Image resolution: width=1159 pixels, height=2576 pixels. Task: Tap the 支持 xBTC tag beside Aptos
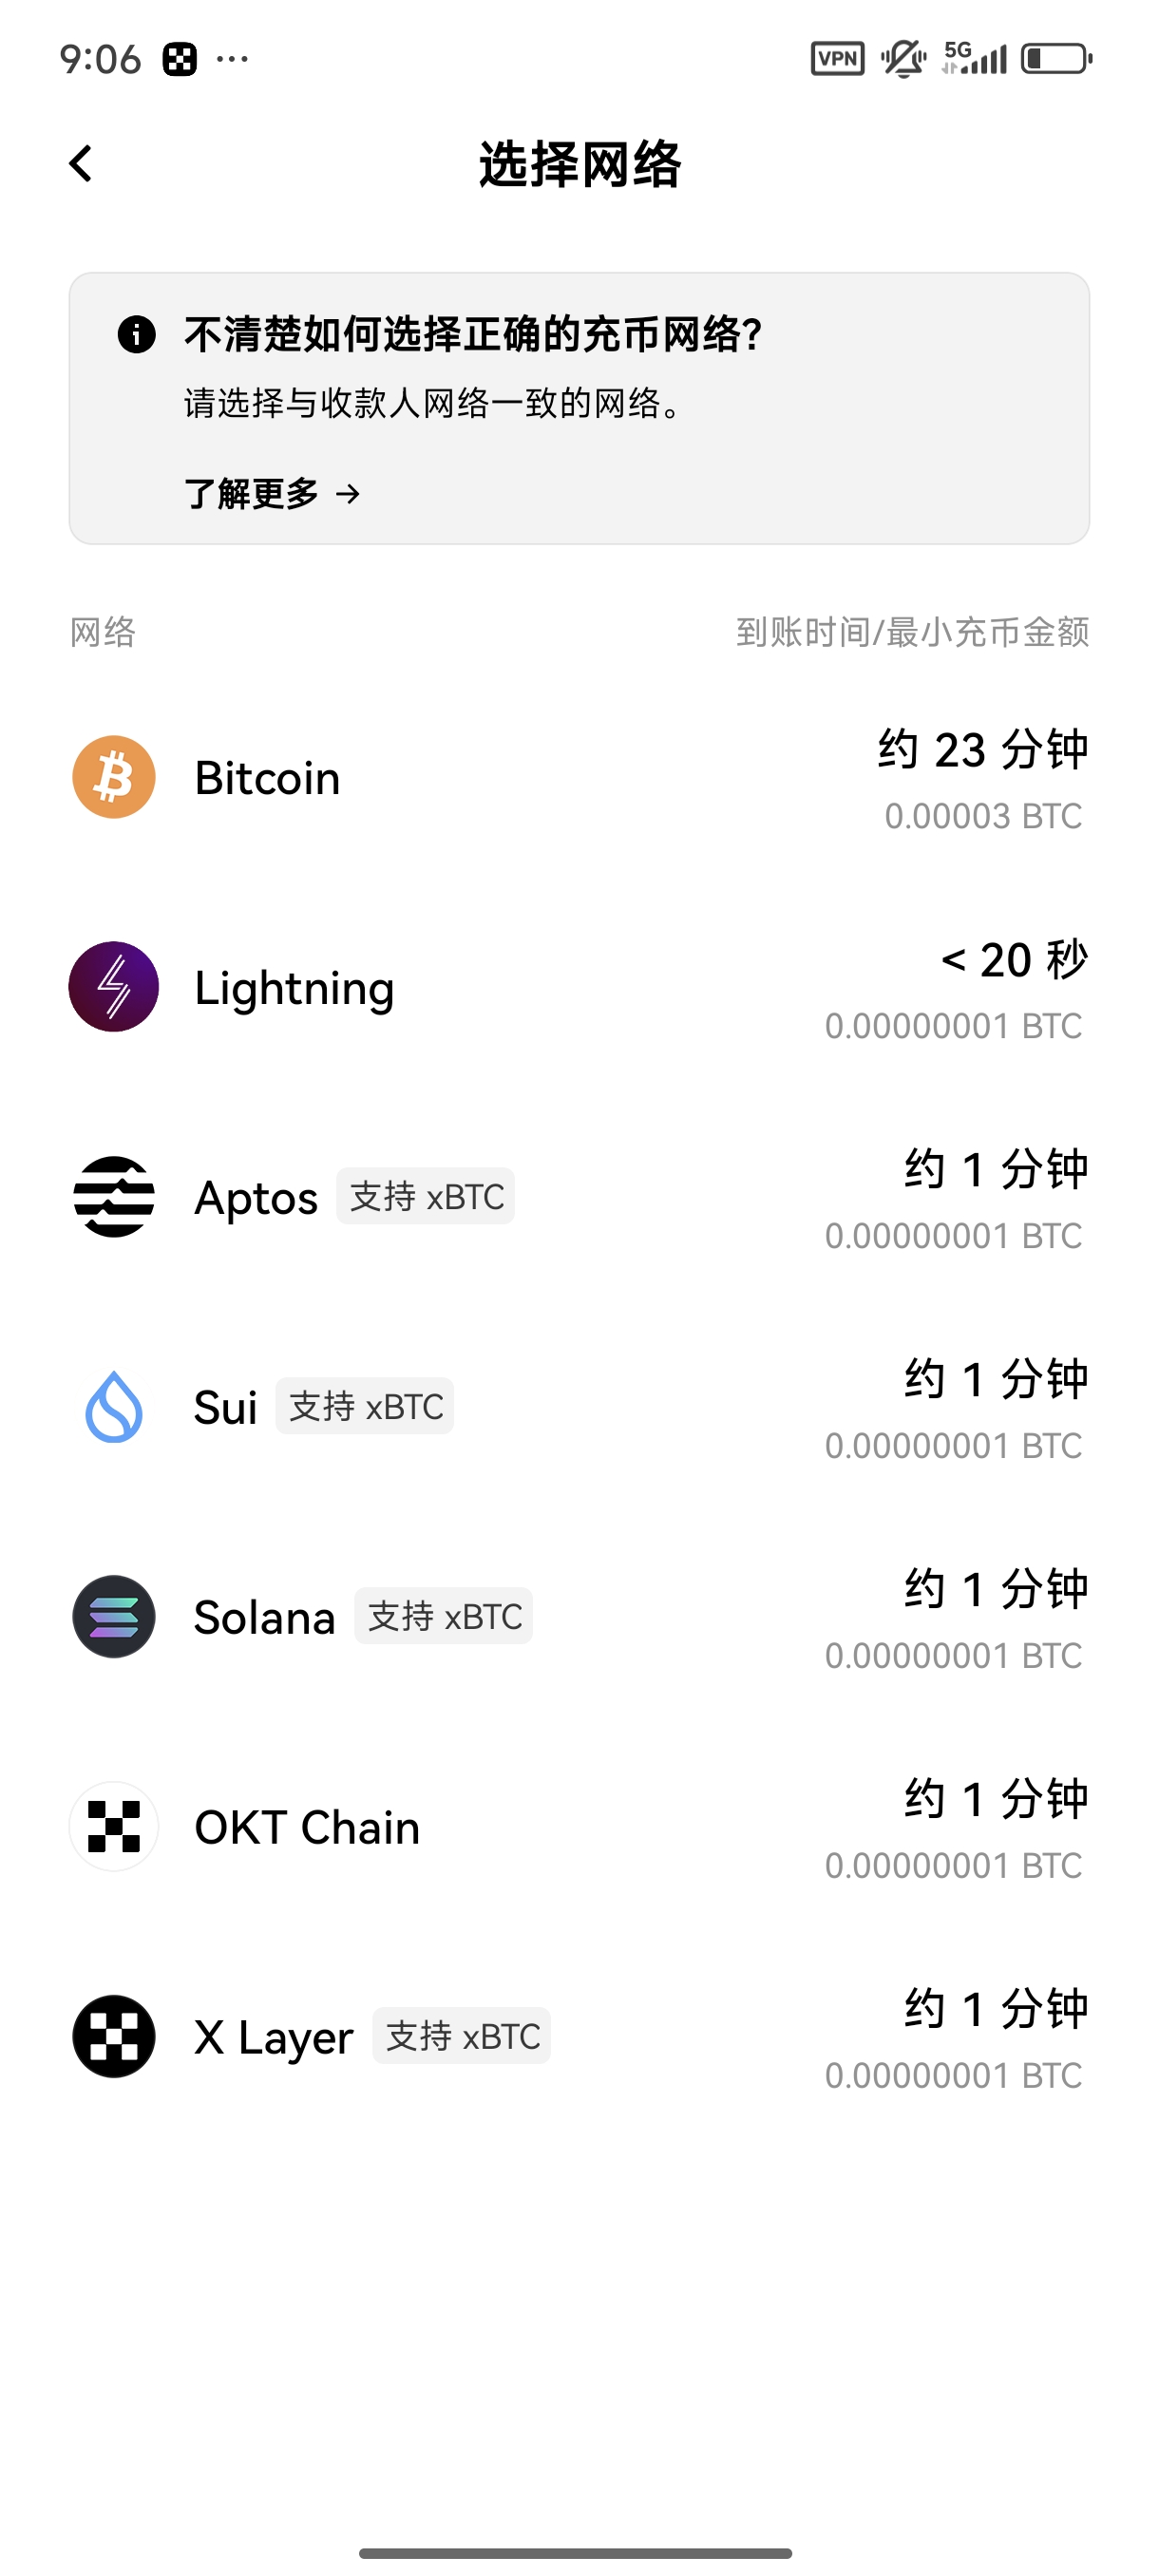pyautogui.click(x=426, y=1196)
